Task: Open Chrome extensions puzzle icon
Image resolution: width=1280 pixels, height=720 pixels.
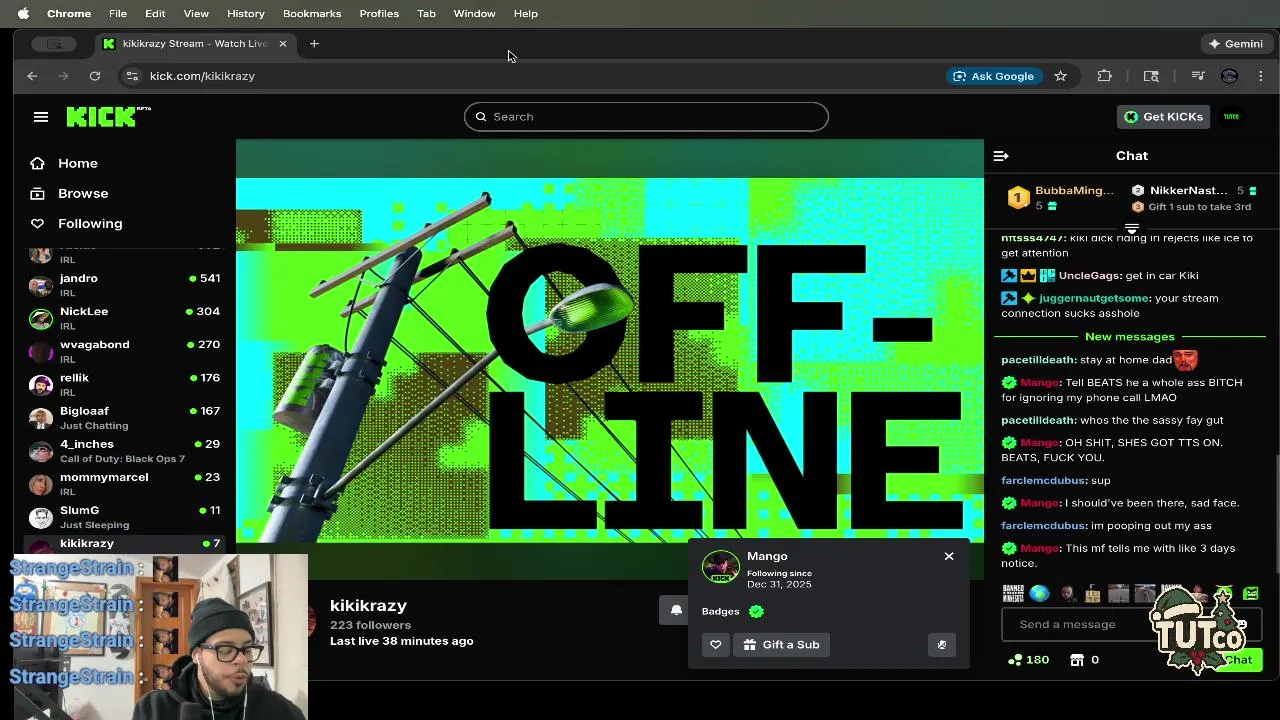Action: click(x=1105, y=76)
